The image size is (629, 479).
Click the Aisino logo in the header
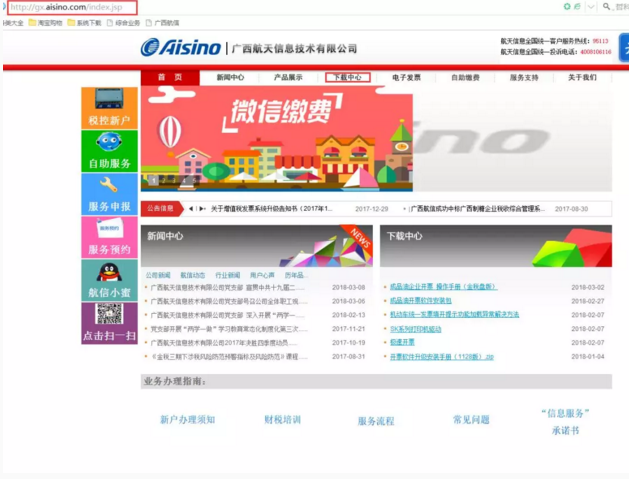[x=181, y=47]
